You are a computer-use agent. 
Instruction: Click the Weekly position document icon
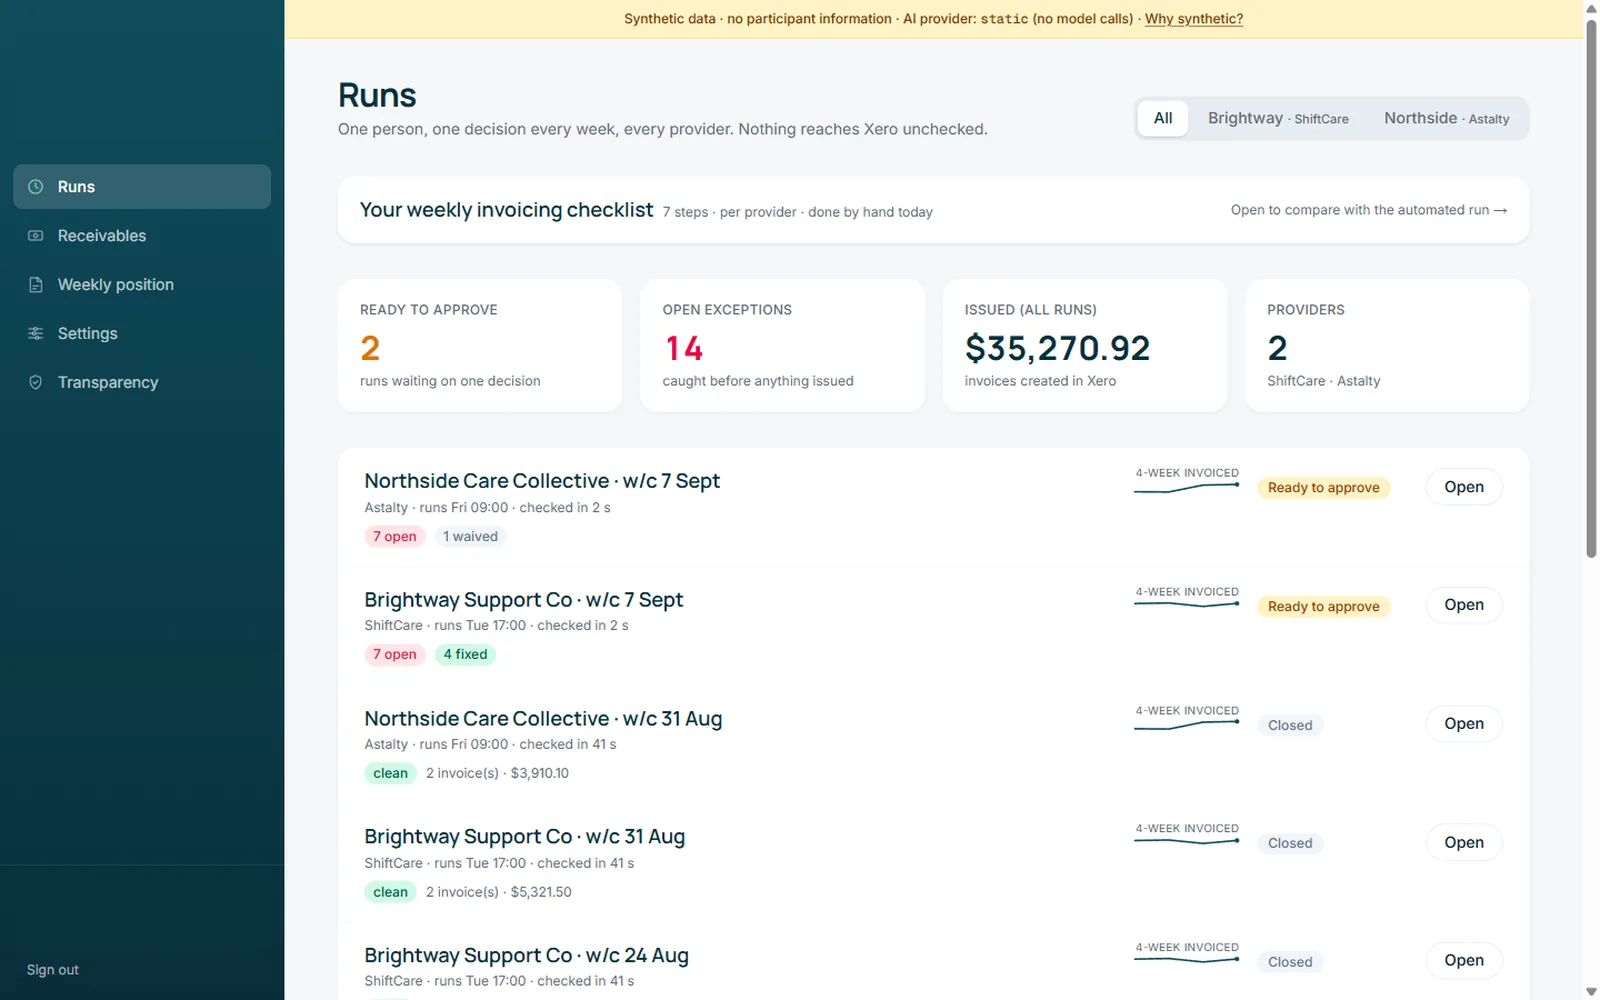(x=36, y=285)
